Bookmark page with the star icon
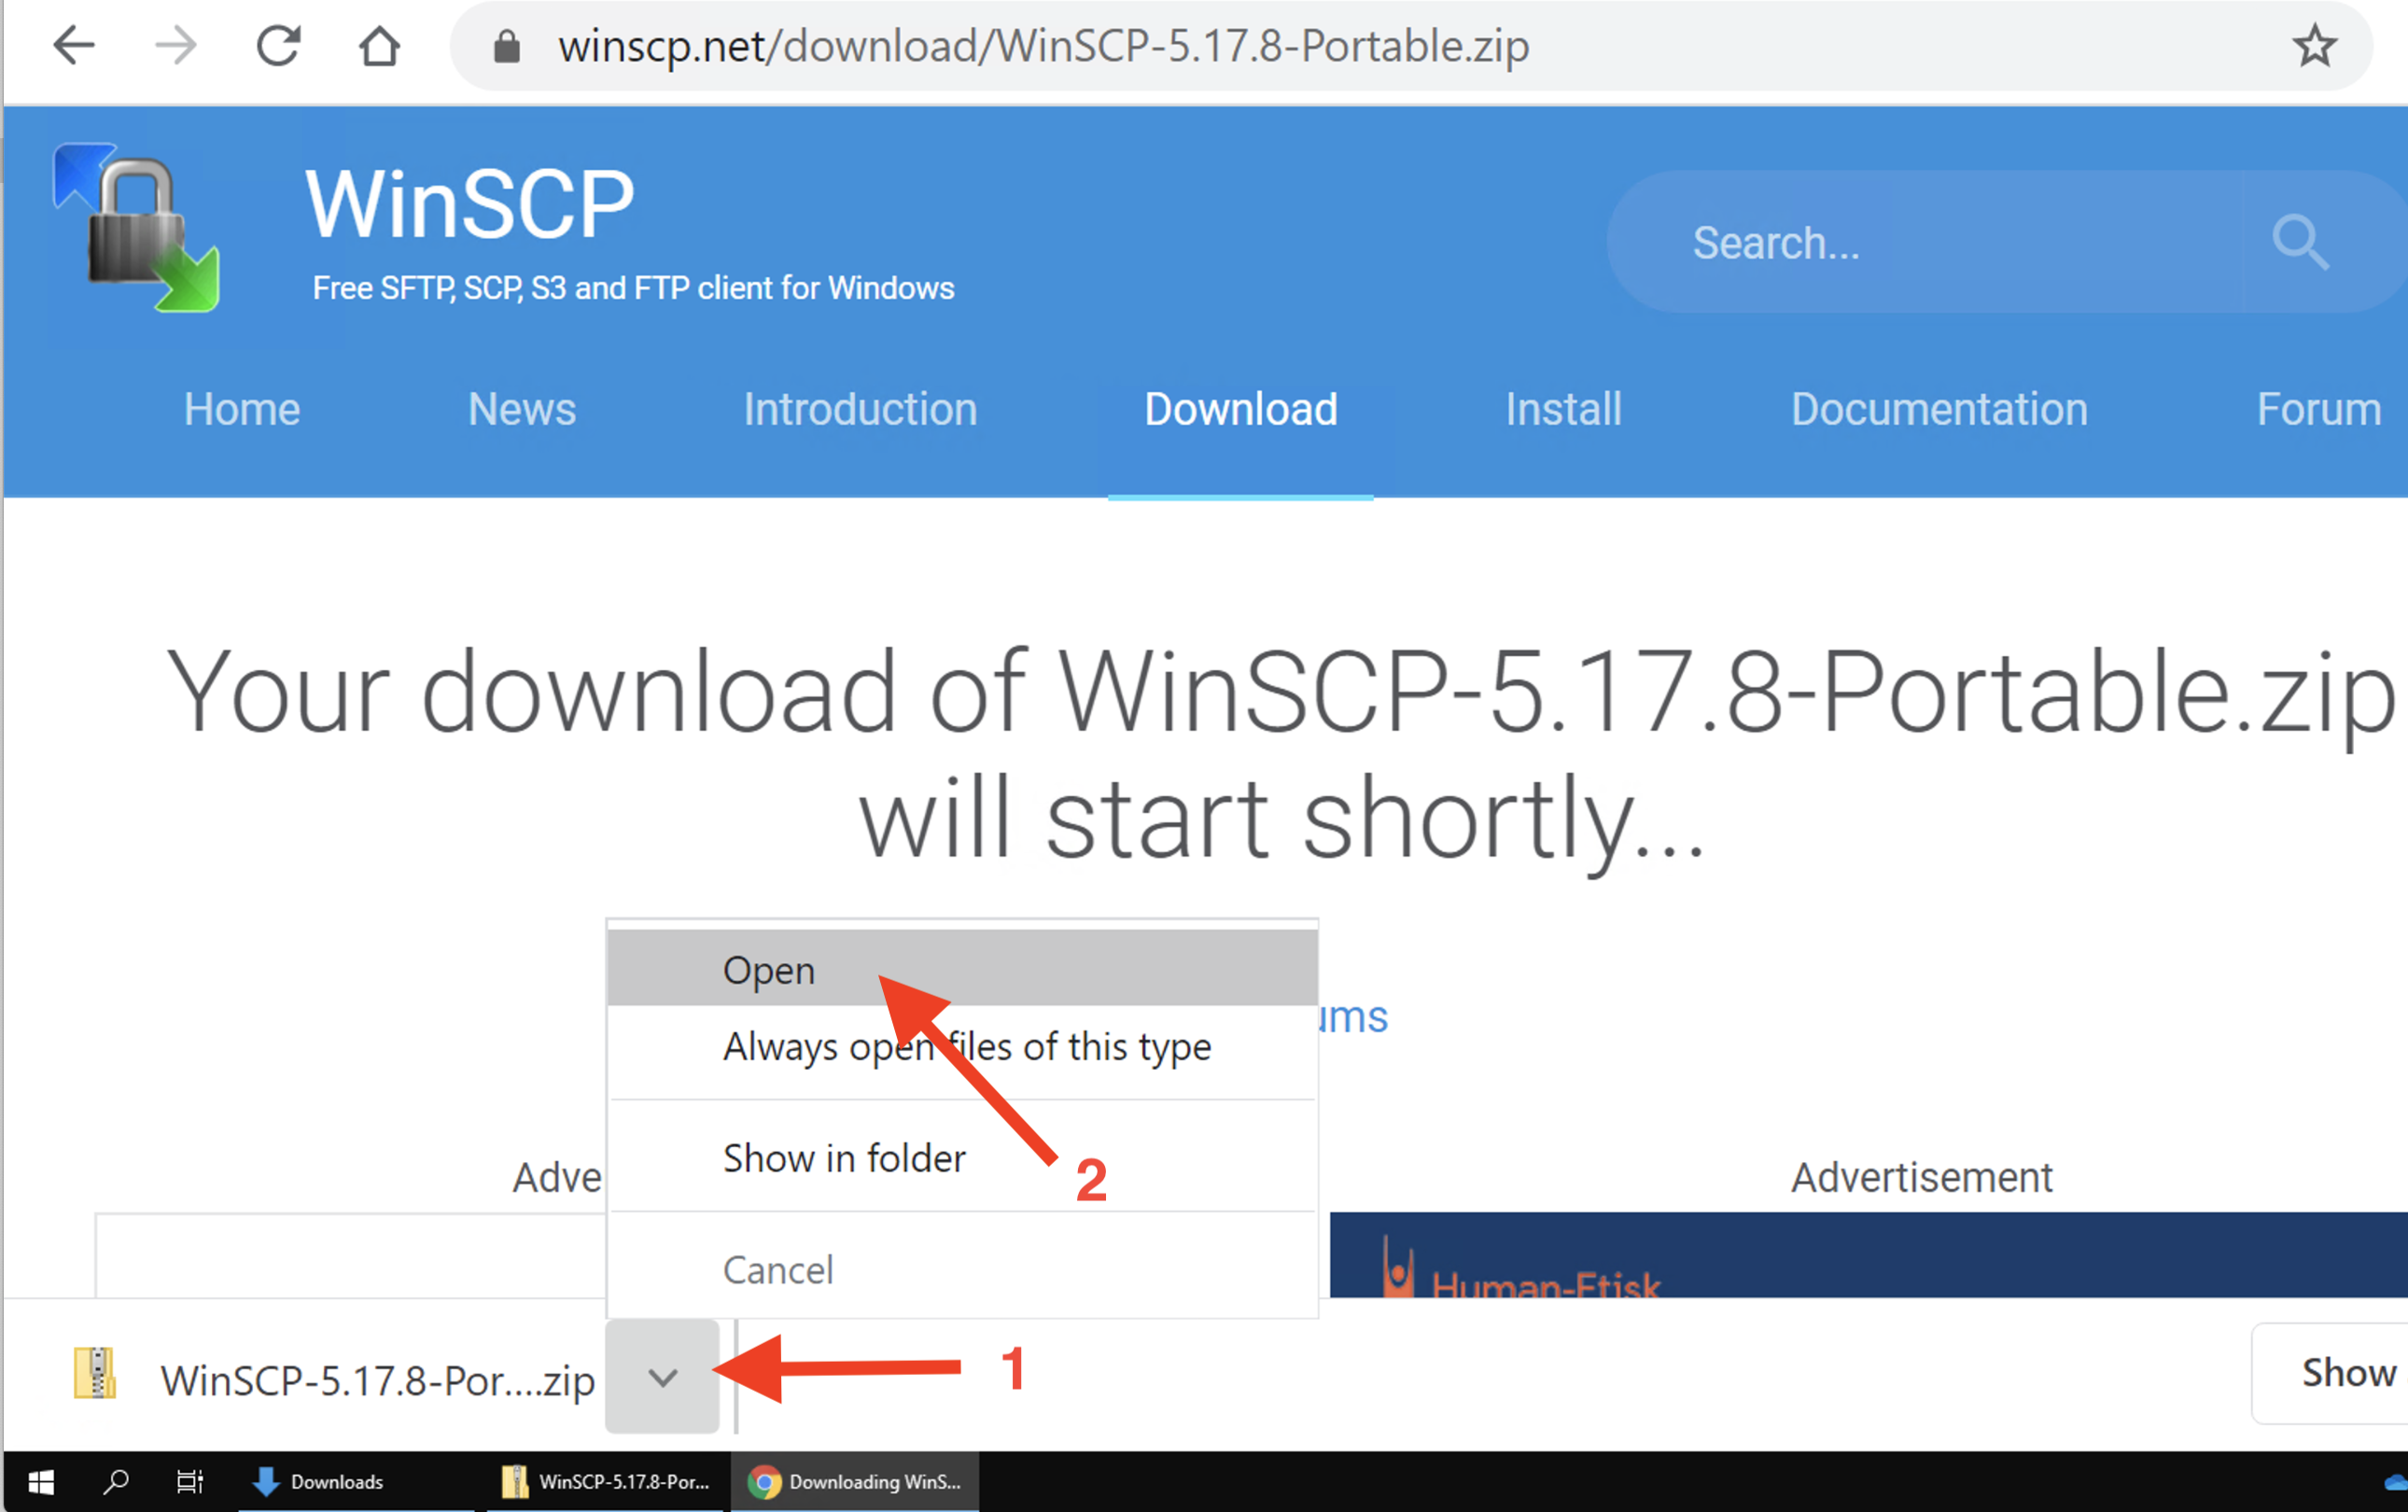The width and height of the screenshot is (2408, 1512). (x=2314, y=46)
